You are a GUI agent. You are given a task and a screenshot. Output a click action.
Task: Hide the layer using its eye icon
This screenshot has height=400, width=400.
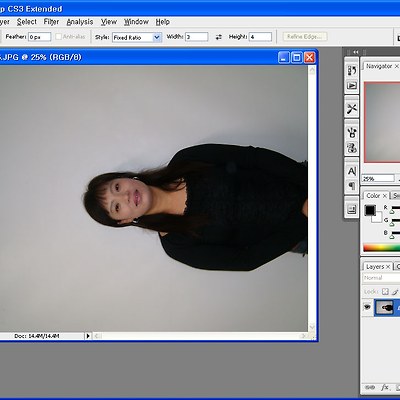367,307
